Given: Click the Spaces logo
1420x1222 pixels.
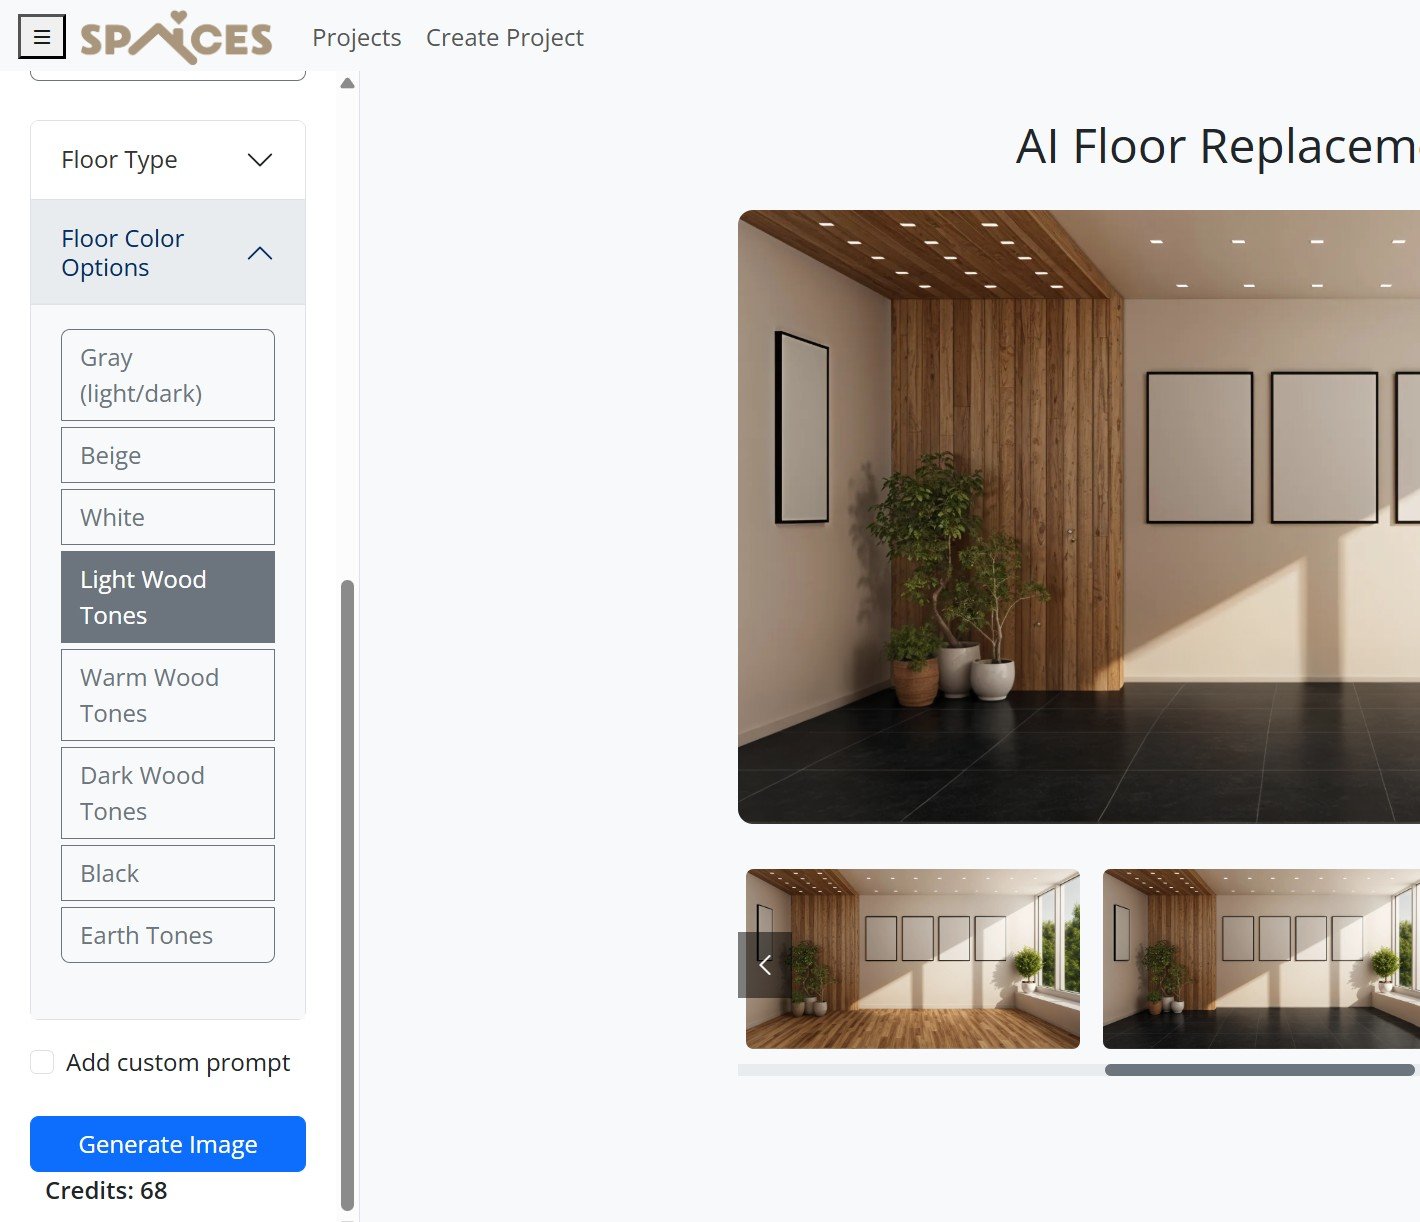Looking at the screenshot, I should pos(176,38).
